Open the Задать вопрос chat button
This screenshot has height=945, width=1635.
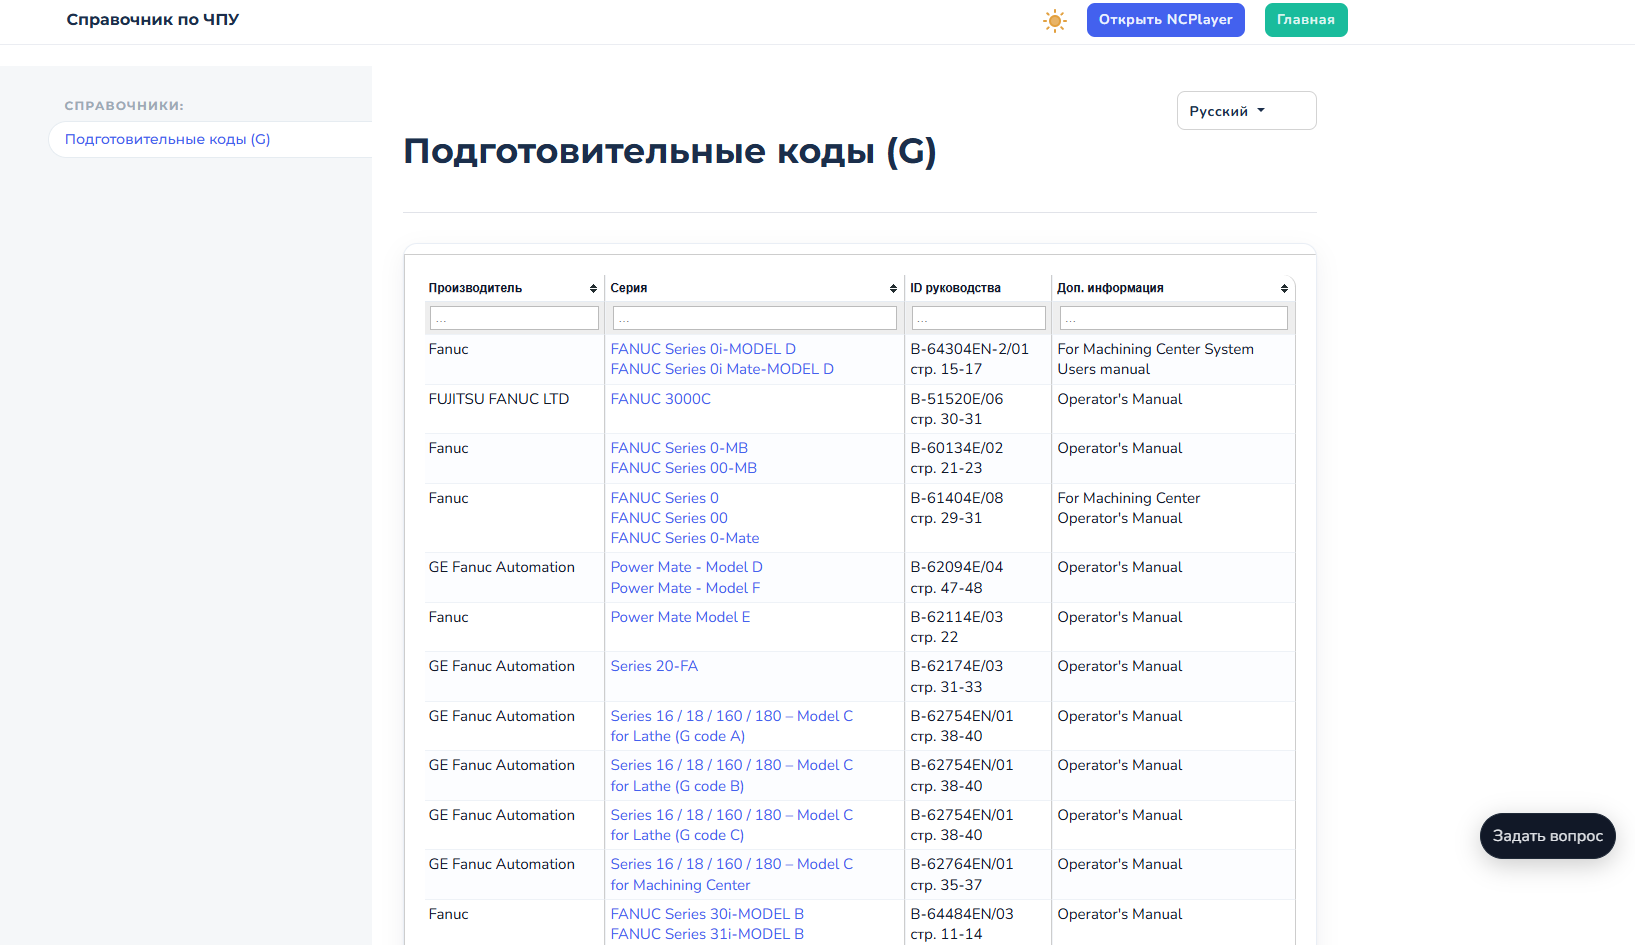[x=1547, y=836]
